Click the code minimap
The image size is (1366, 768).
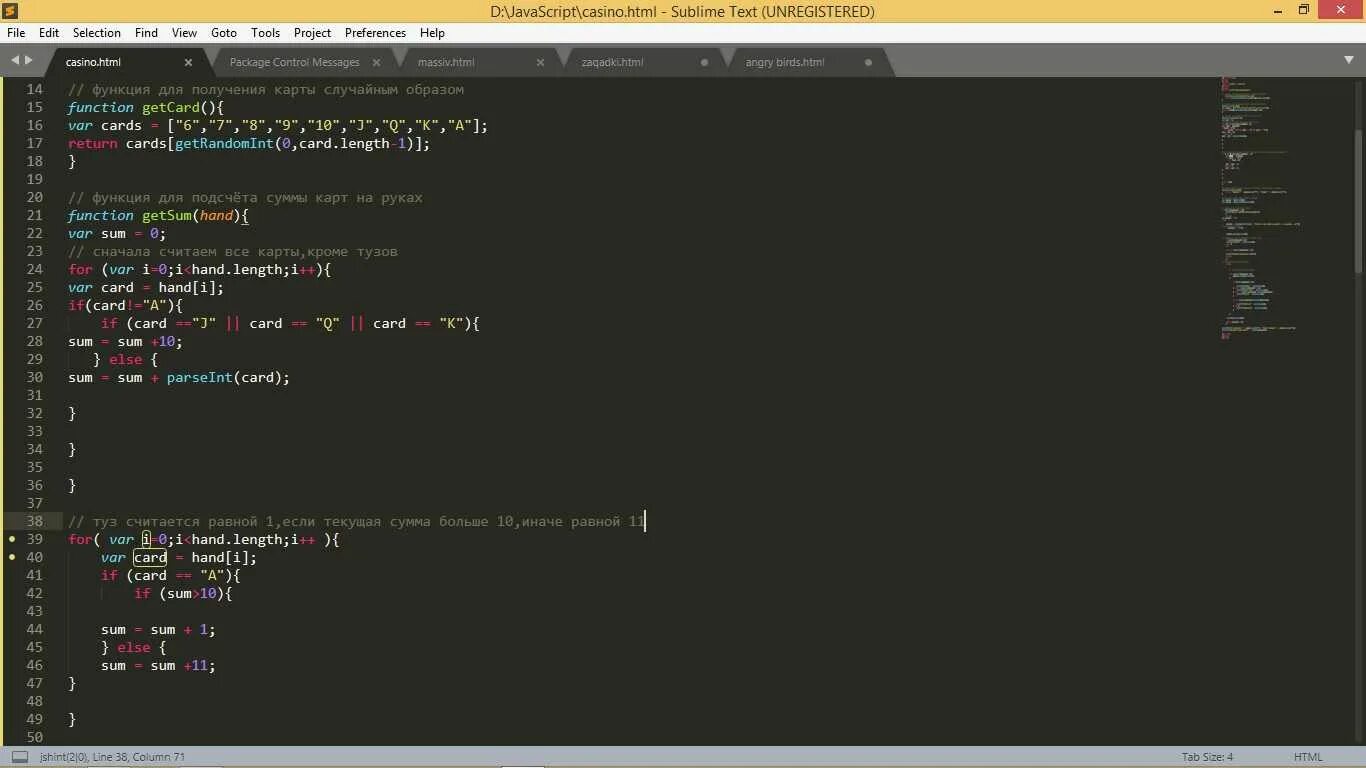point(1260,210)
